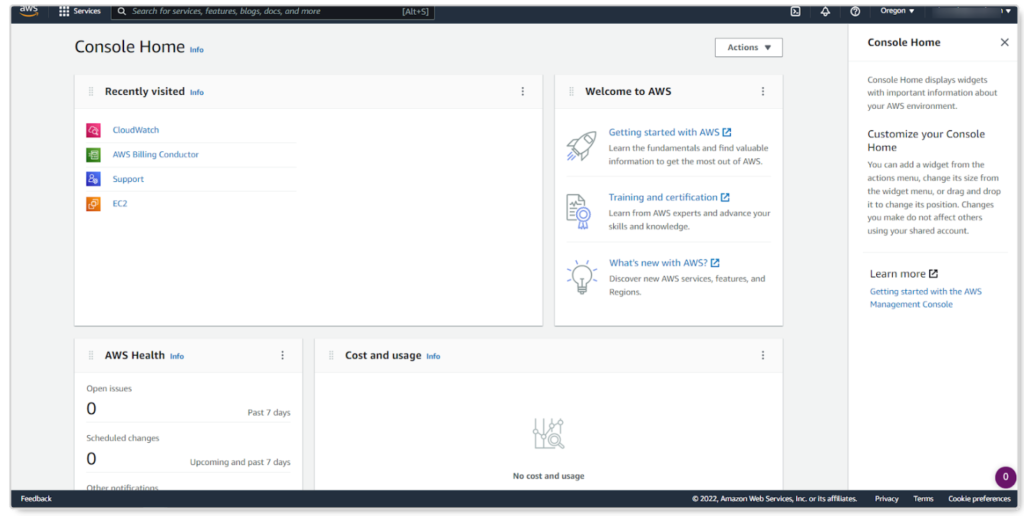Click the EC2 service icon

(x=93, y=204)
